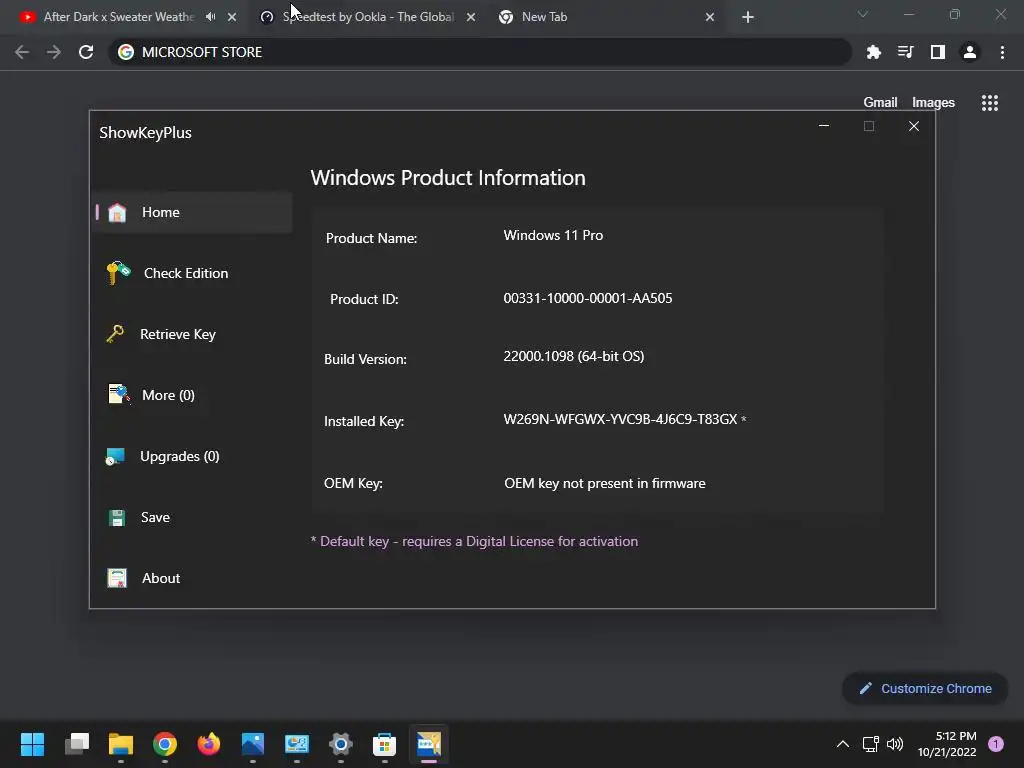Click Save in the ShowKeyPlus sidebar
The image size is (1024, 768).
[155, 517]
